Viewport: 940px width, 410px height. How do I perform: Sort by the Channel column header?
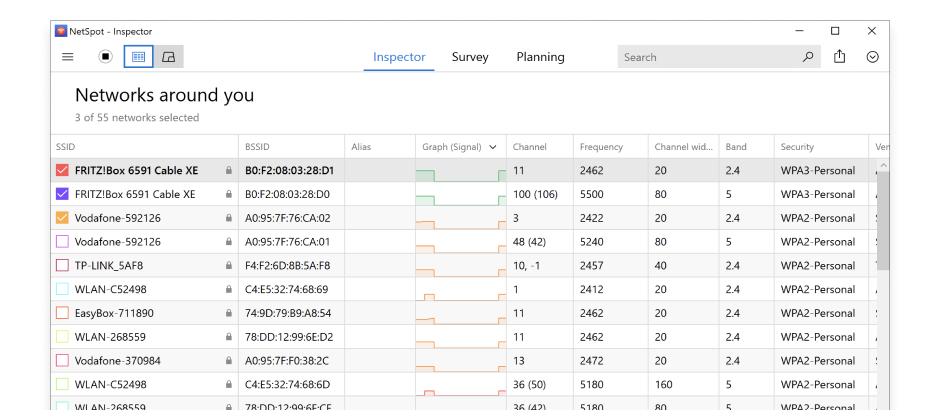[x=530, y=147]
